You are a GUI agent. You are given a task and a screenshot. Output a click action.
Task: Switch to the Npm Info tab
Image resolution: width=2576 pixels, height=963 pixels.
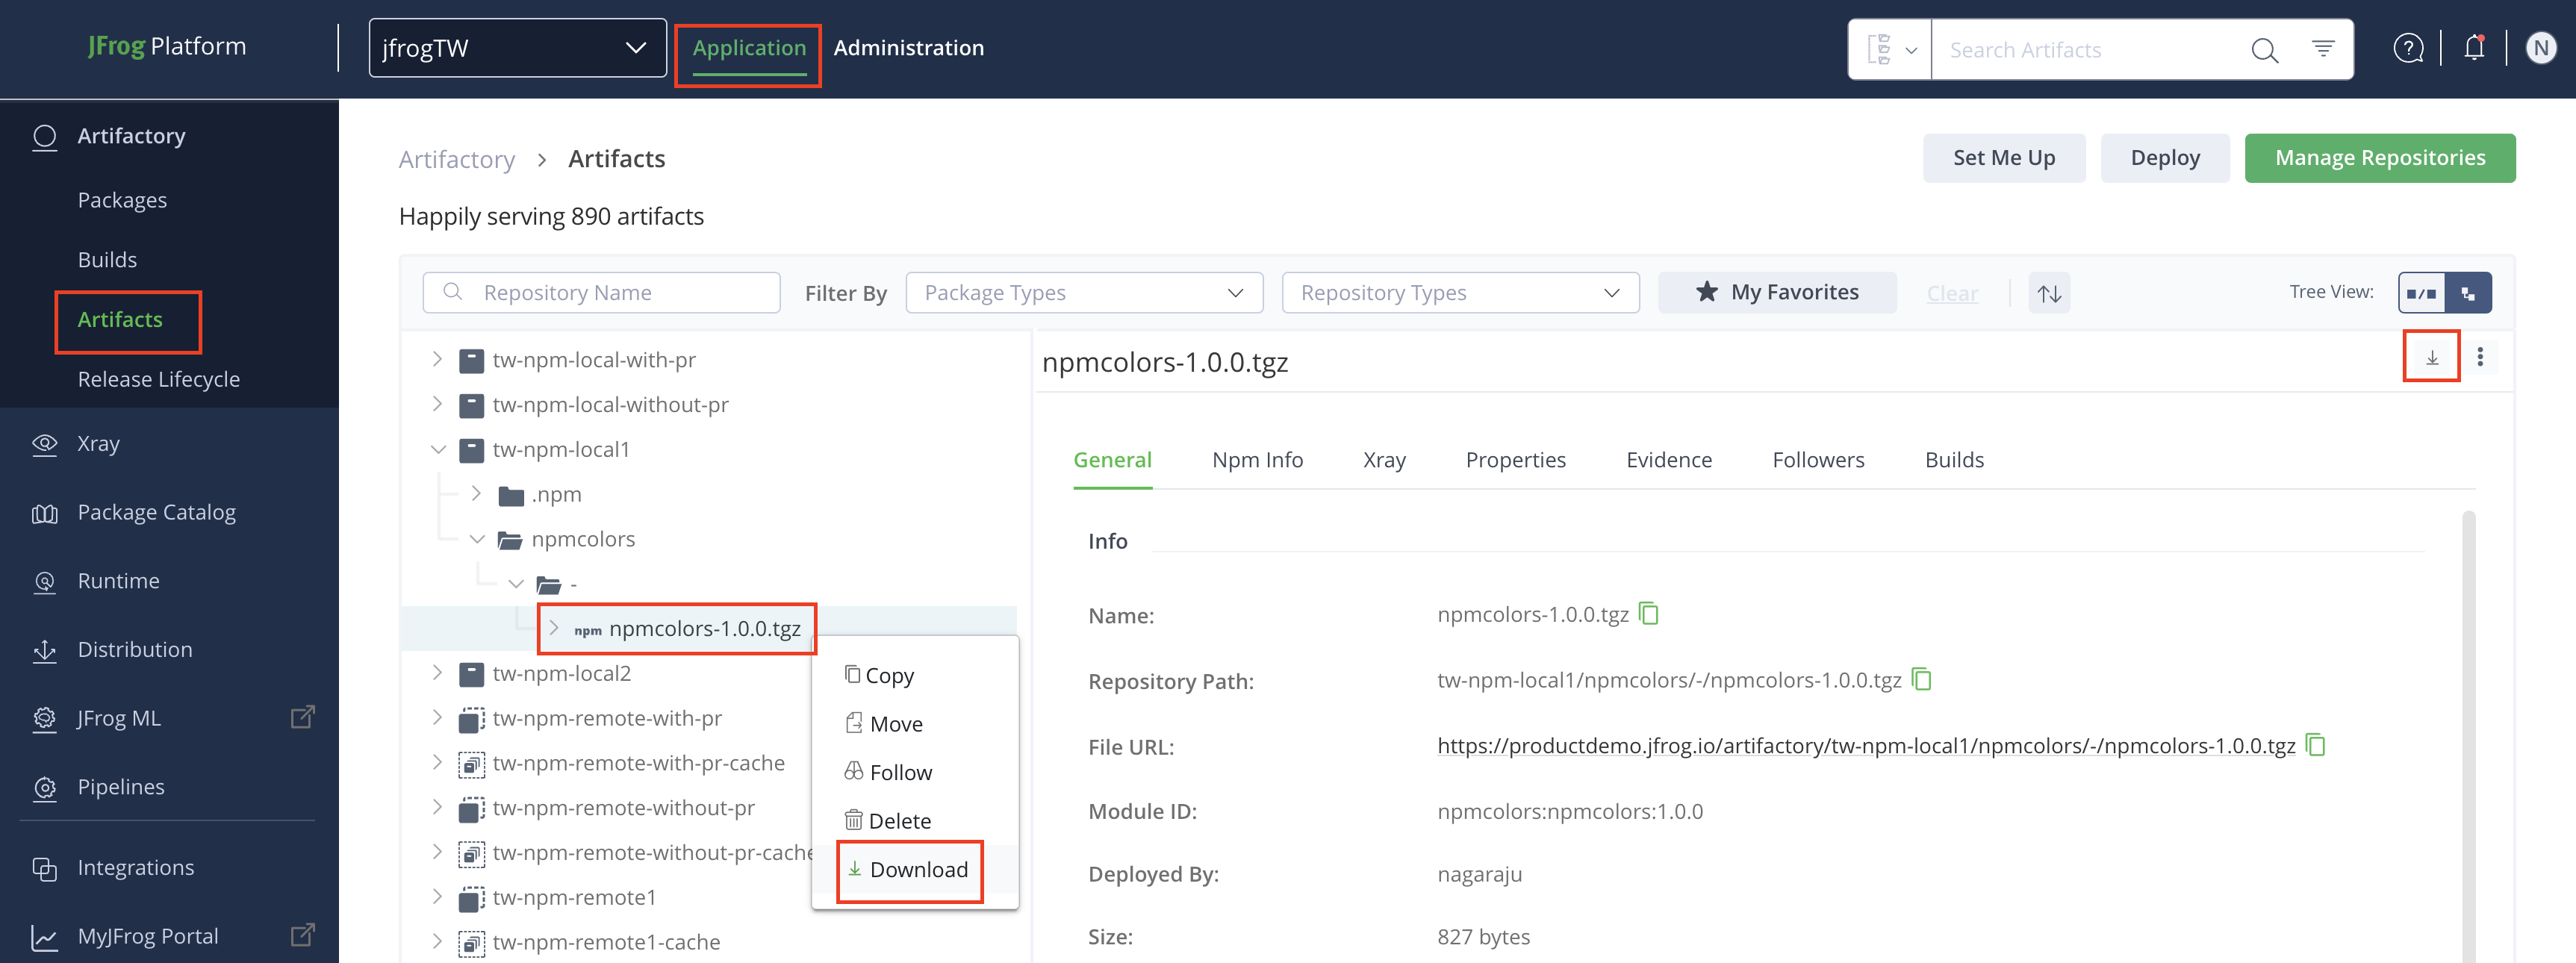click(1257, 460)
